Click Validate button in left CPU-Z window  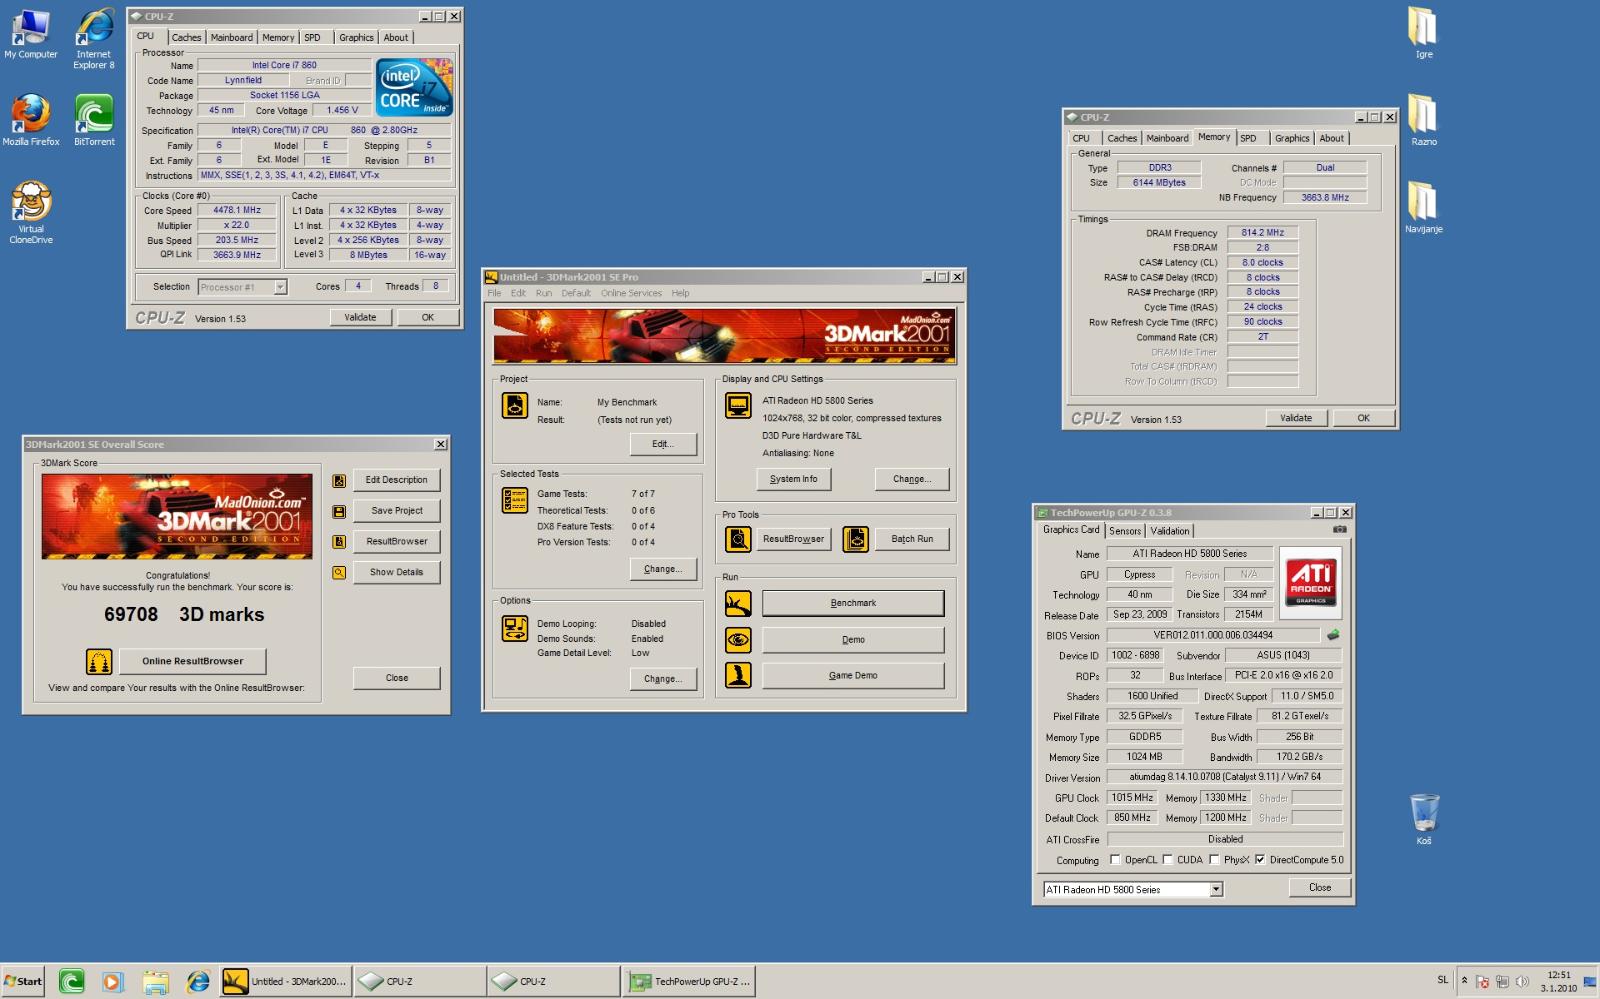360,317
